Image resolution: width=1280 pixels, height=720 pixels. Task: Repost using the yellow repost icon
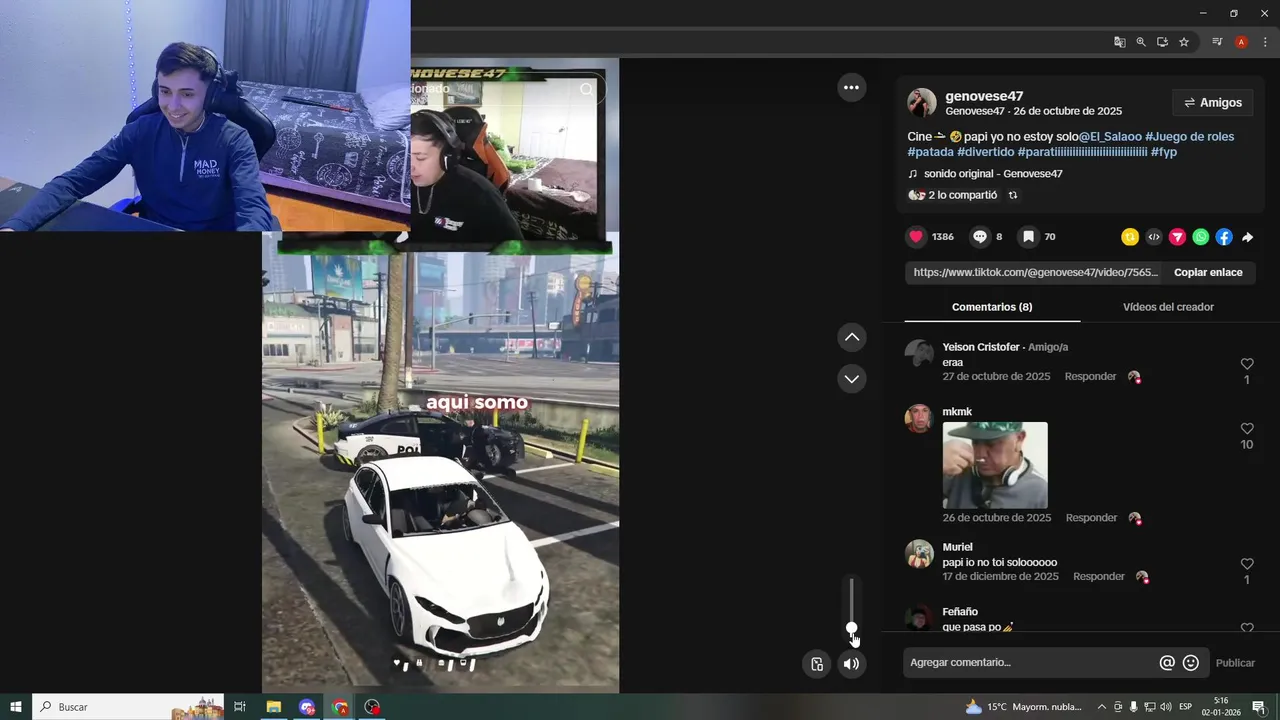(x=1130, y=237)
